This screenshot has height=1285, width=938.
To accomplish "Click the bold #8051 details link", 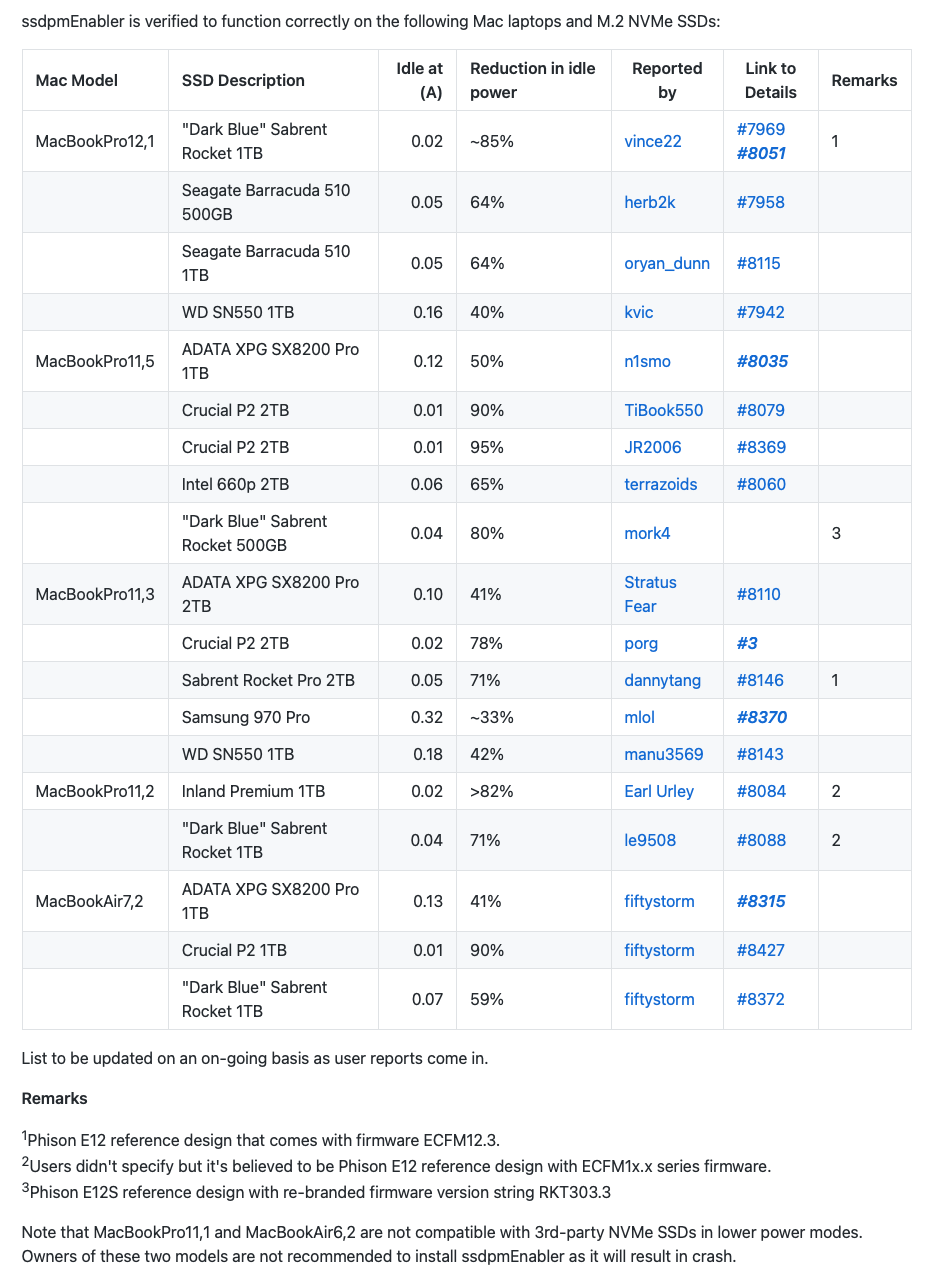I will point(761,153).
